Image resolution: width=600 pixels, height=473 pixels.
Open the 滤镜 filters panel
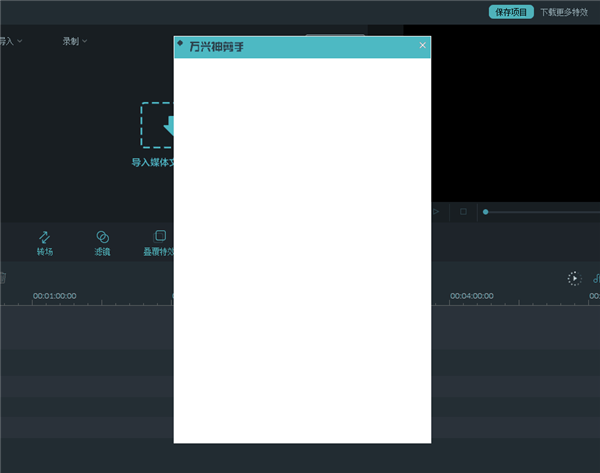pos(102,243)
